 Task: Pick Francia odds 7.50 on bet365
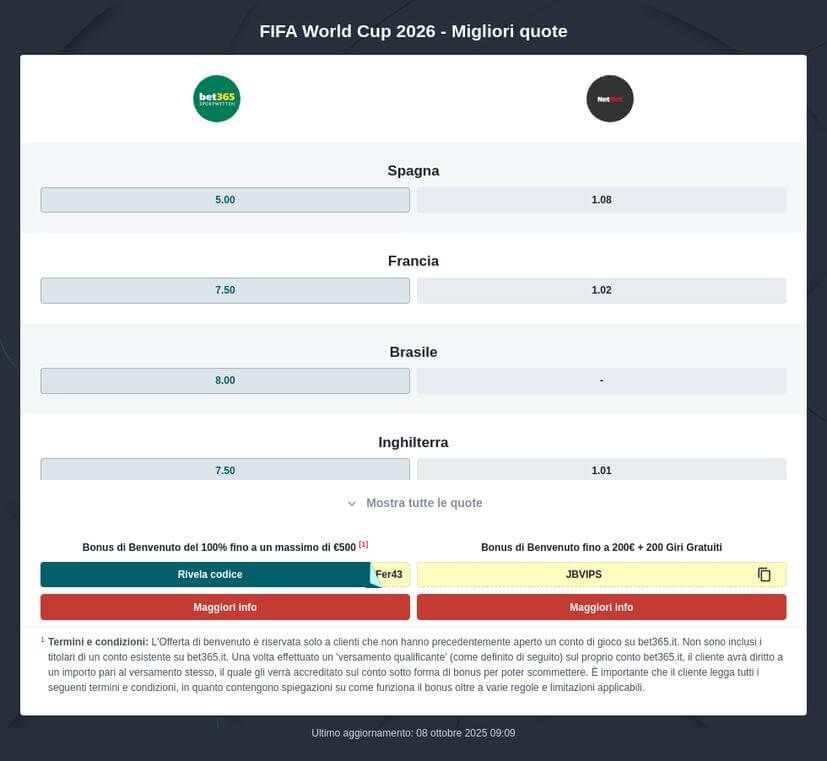click(x=225, y=290)
